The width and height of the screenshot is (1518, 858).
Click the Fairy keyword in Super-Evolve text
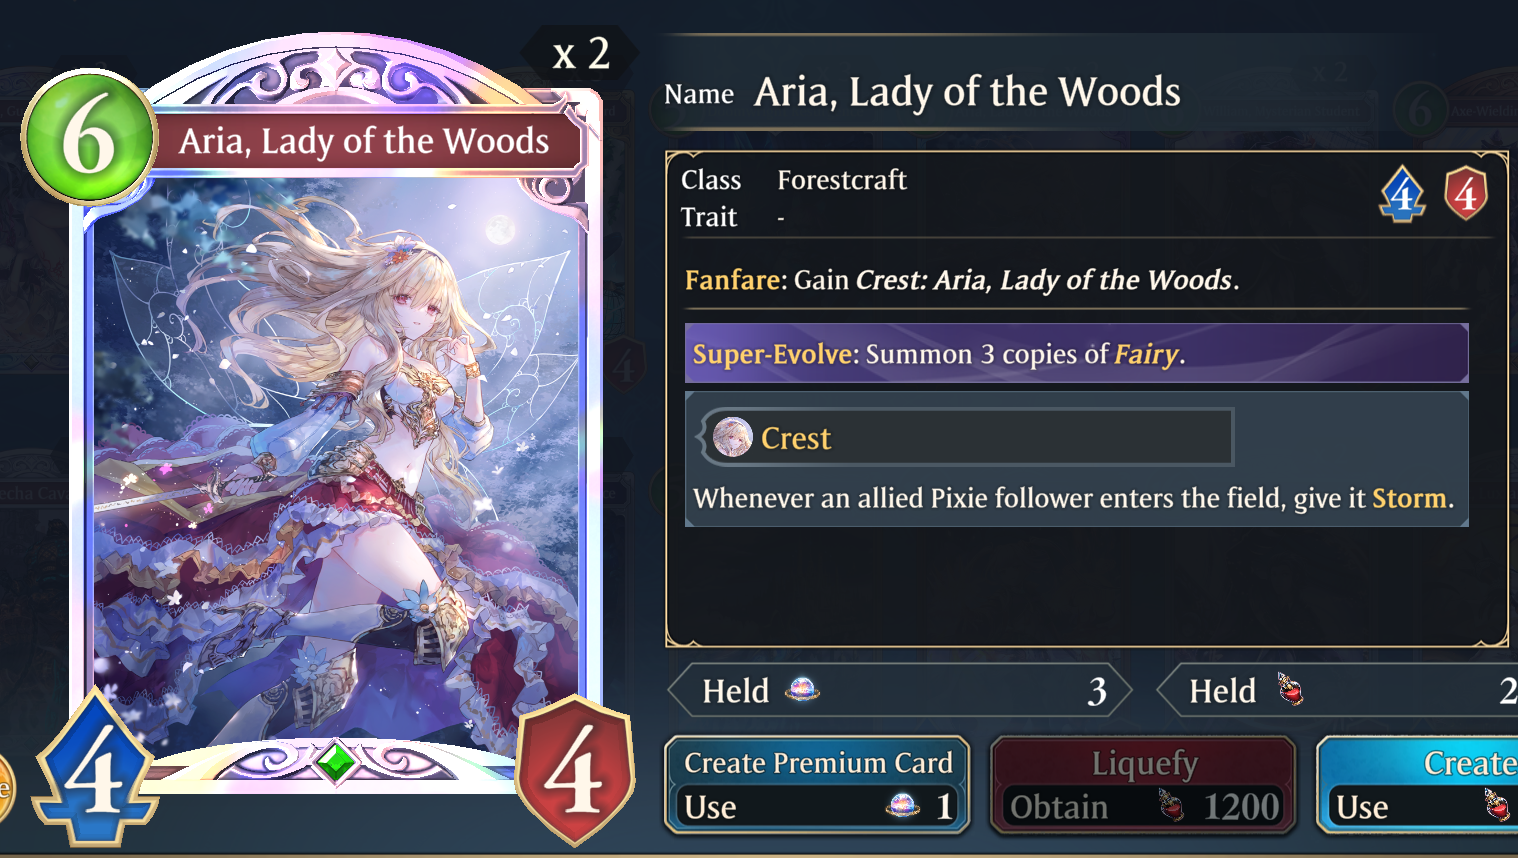click(1146, 354)
